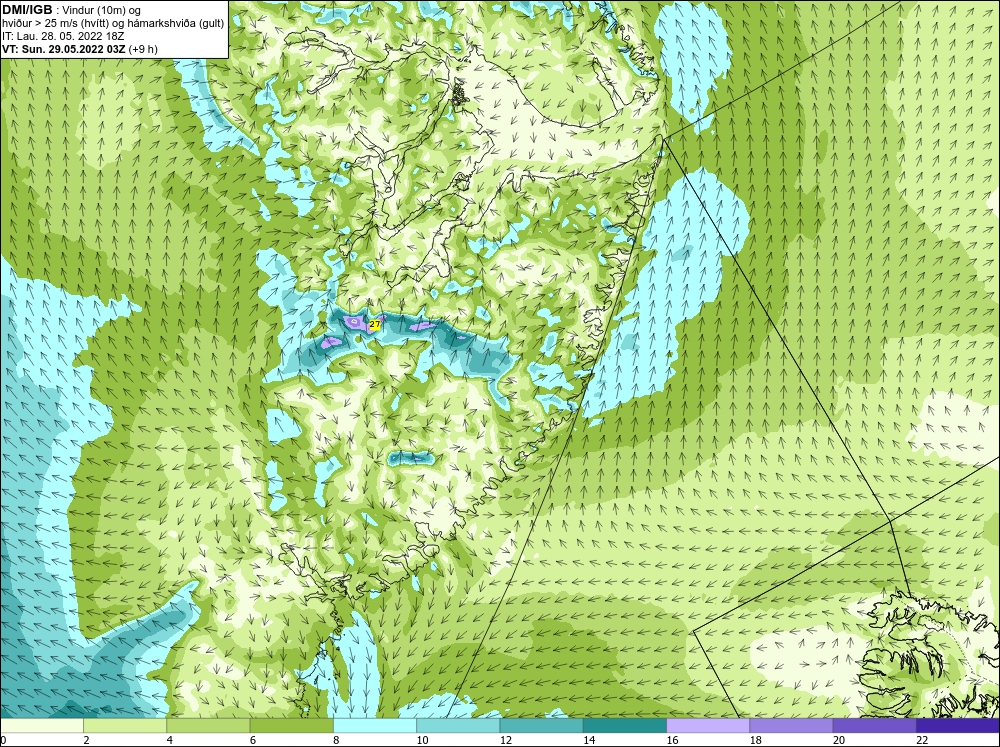Pick the 0–2 m/s palest legend swatch

click(41, 725)
